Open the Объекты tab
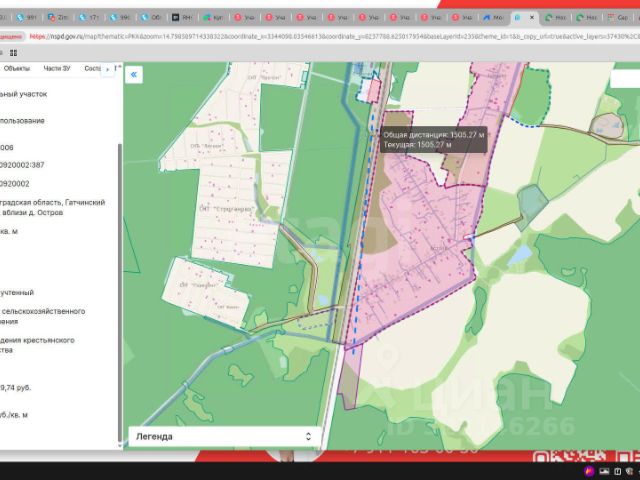Viewport: 640px width, 480px height. [17, 68]
